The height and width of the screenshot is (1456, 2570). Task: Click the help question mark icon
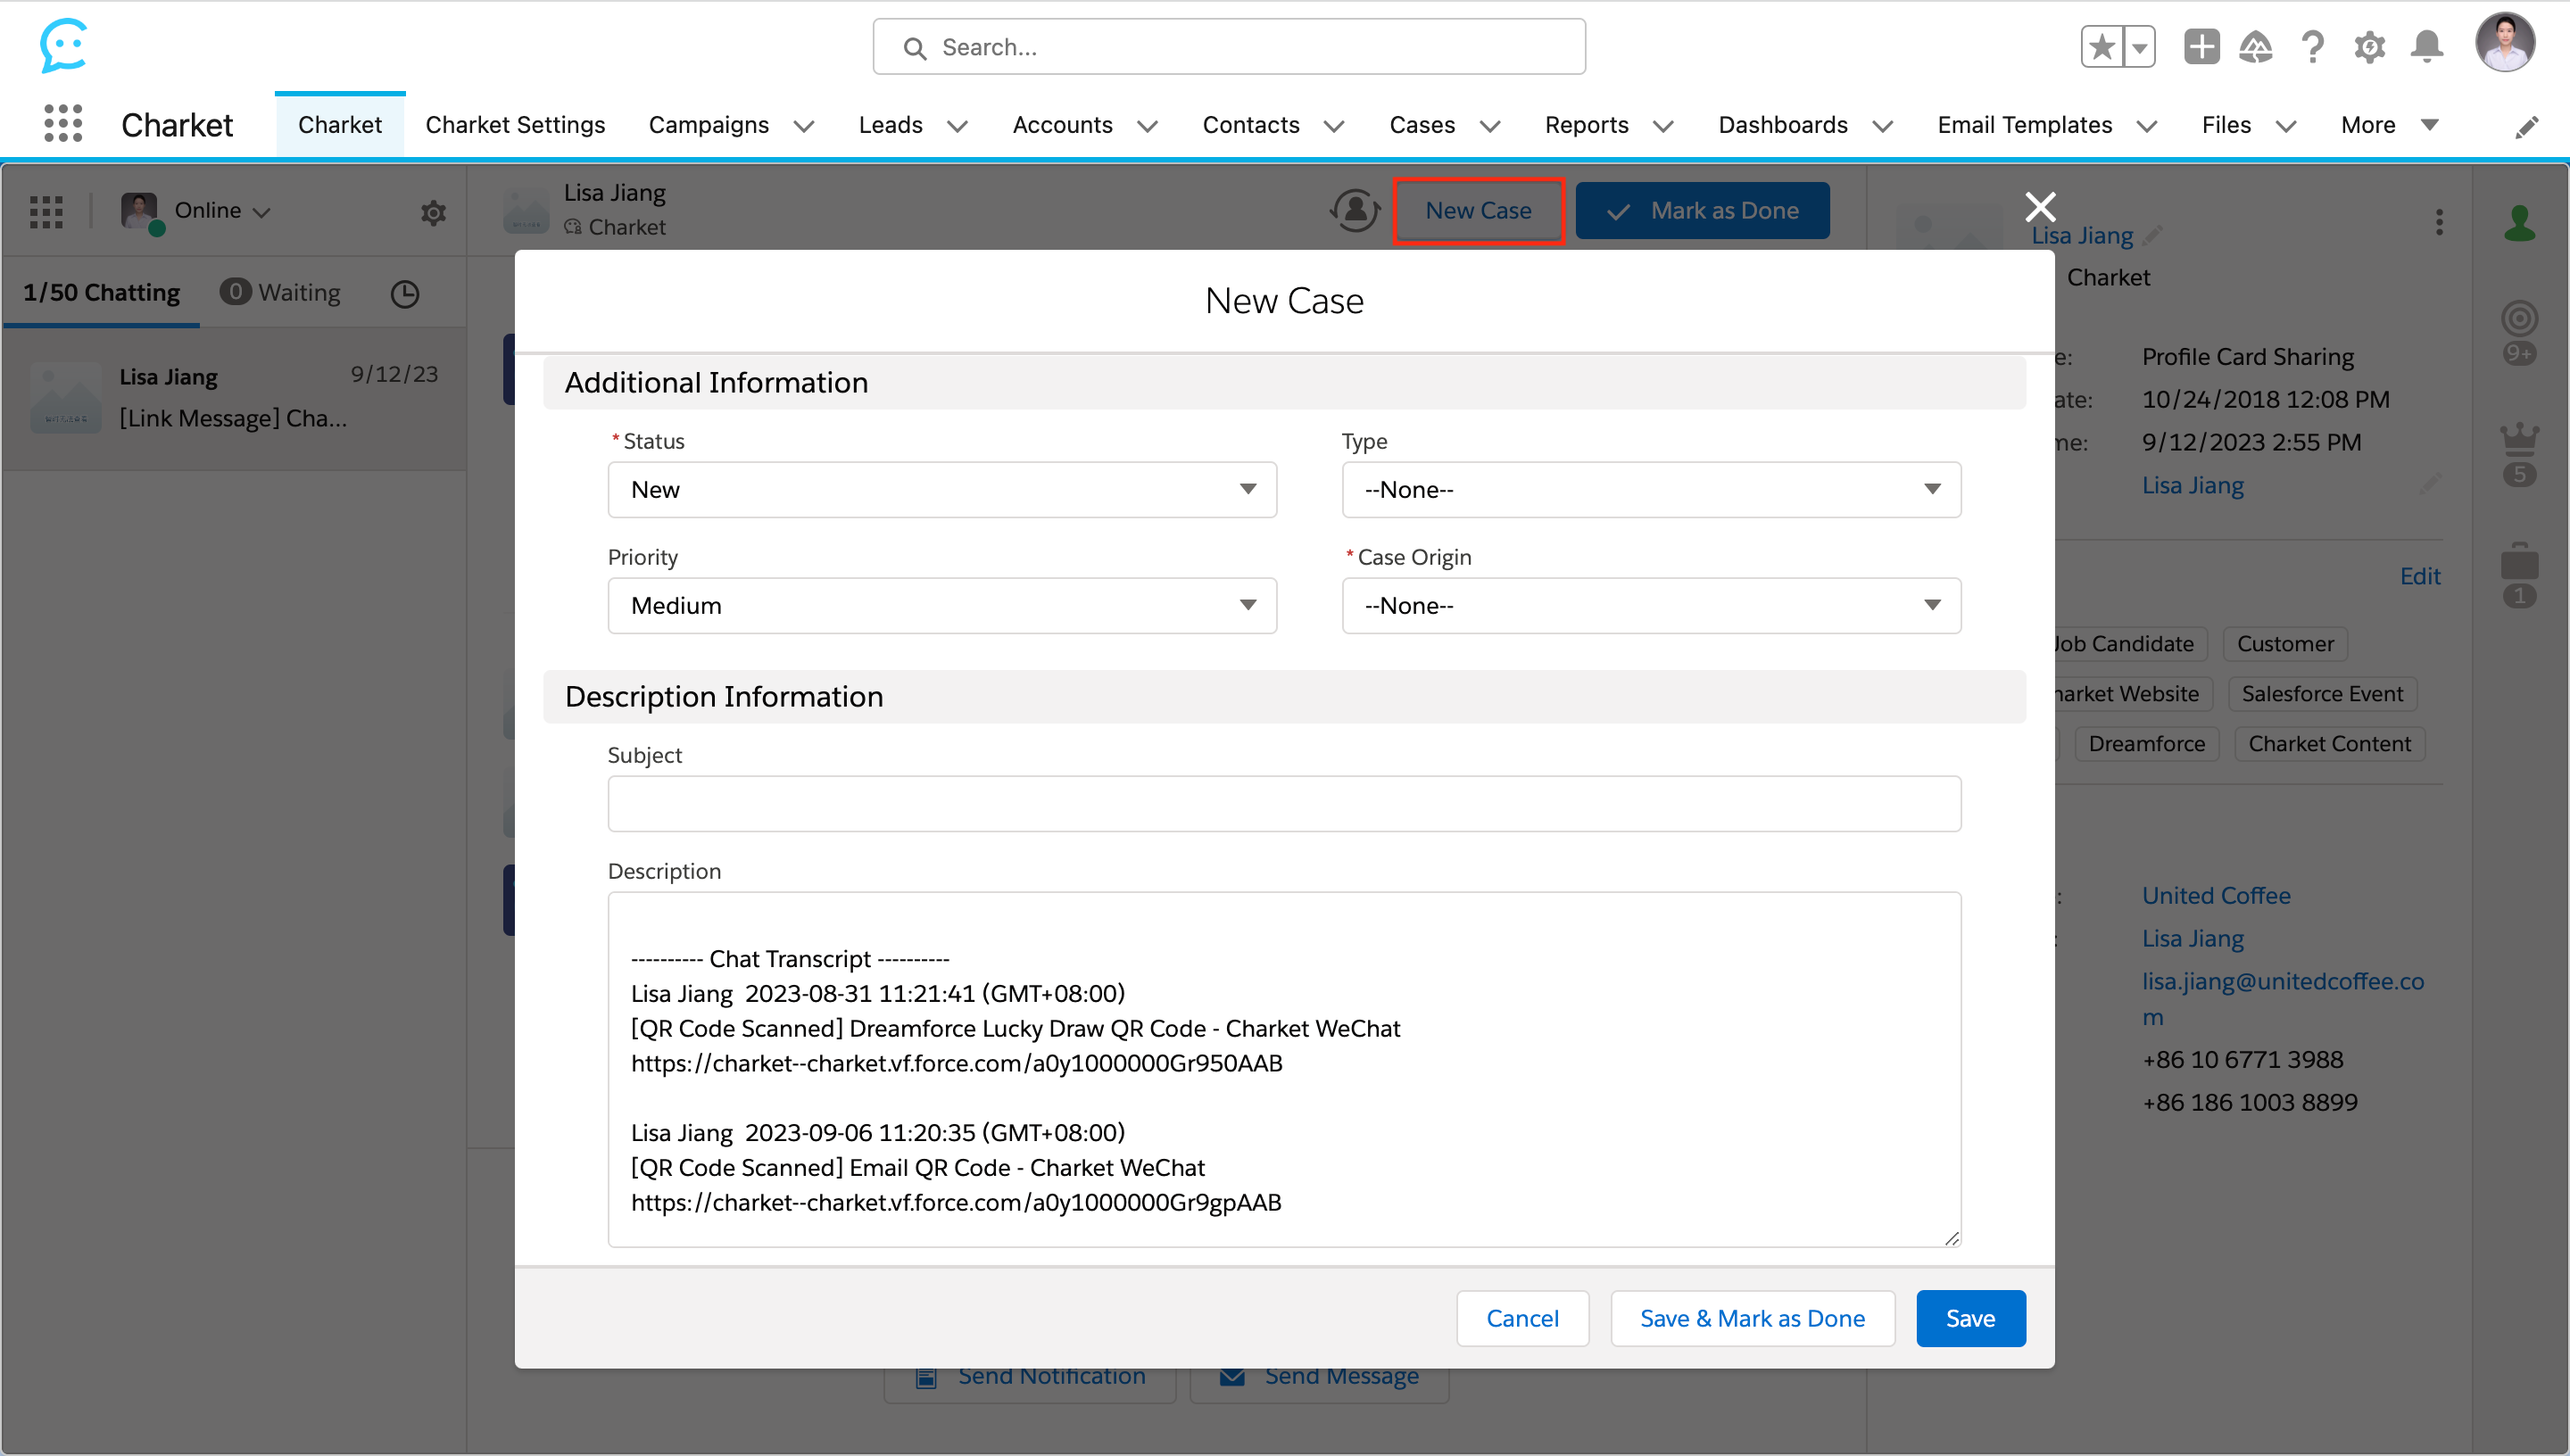[x=2312, y=47]
